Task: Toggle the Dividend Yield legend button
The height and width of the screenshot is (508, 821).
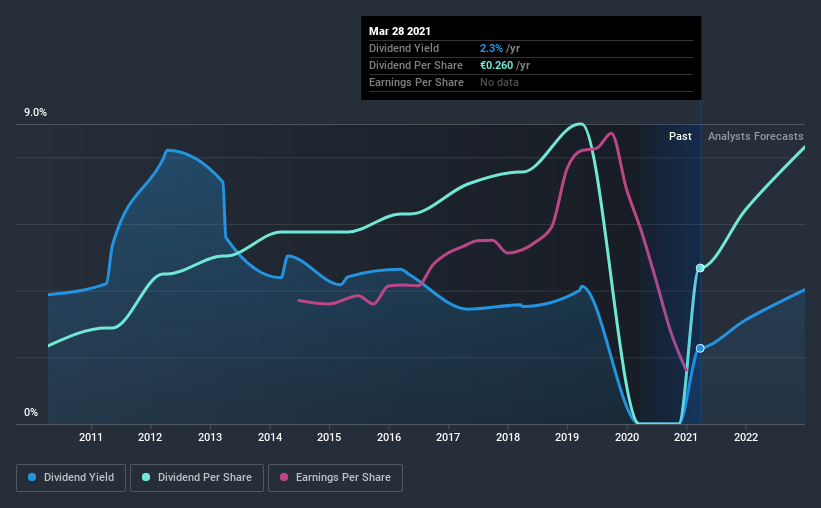Action: [x=71, y=478]
